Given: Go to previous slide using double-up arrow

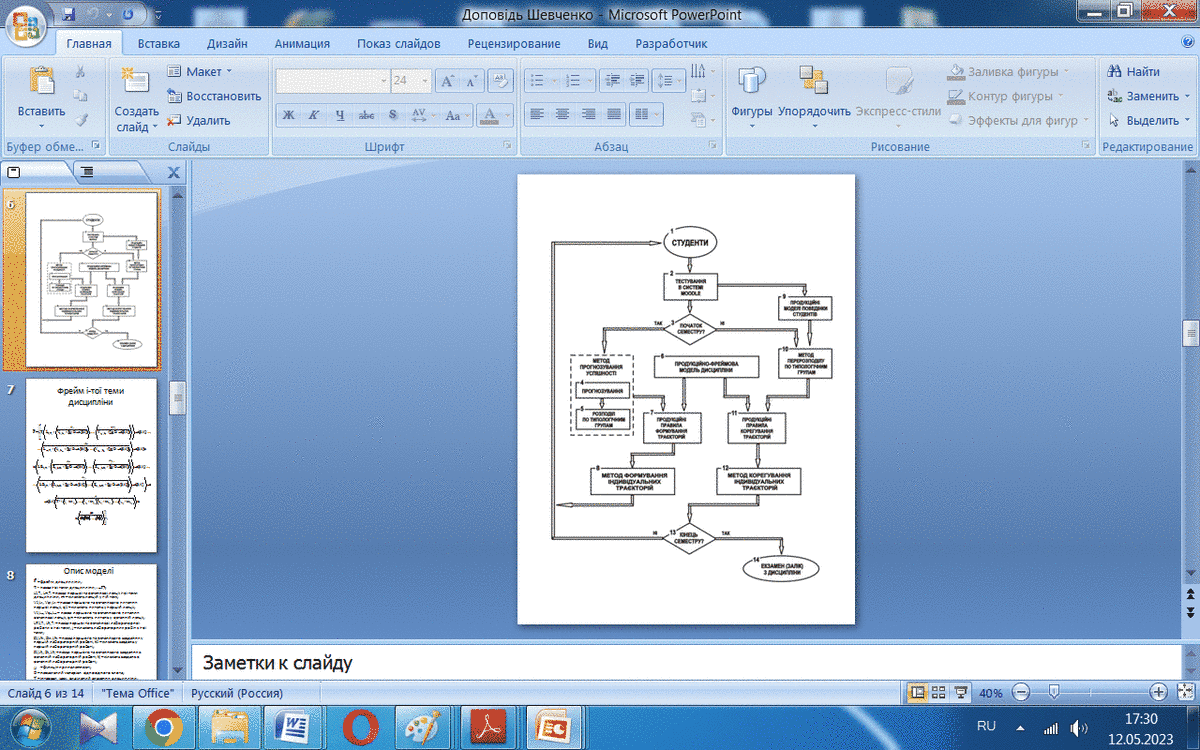Looking at the screenshot, I should [x=1190, y=594].
